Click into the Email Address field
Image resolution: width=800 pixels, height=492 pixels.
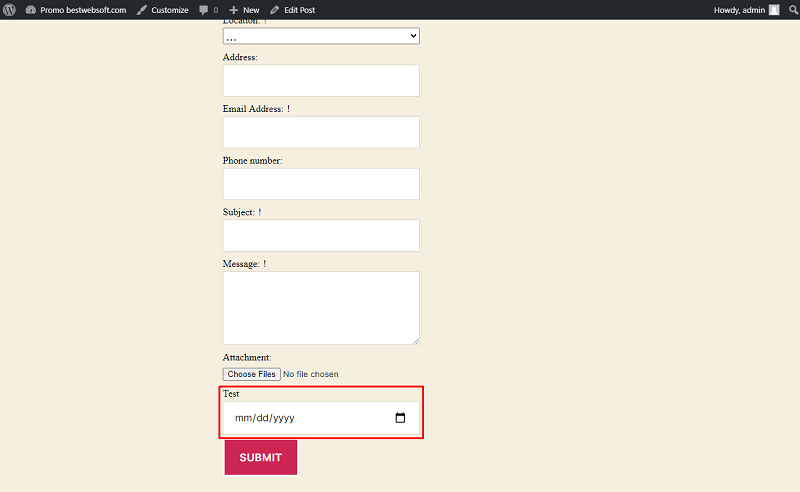321,132
